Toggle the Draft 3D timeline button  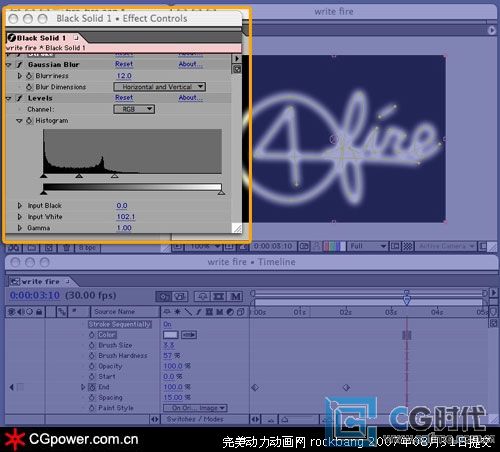pyautogui.click(x=180, y=296)
